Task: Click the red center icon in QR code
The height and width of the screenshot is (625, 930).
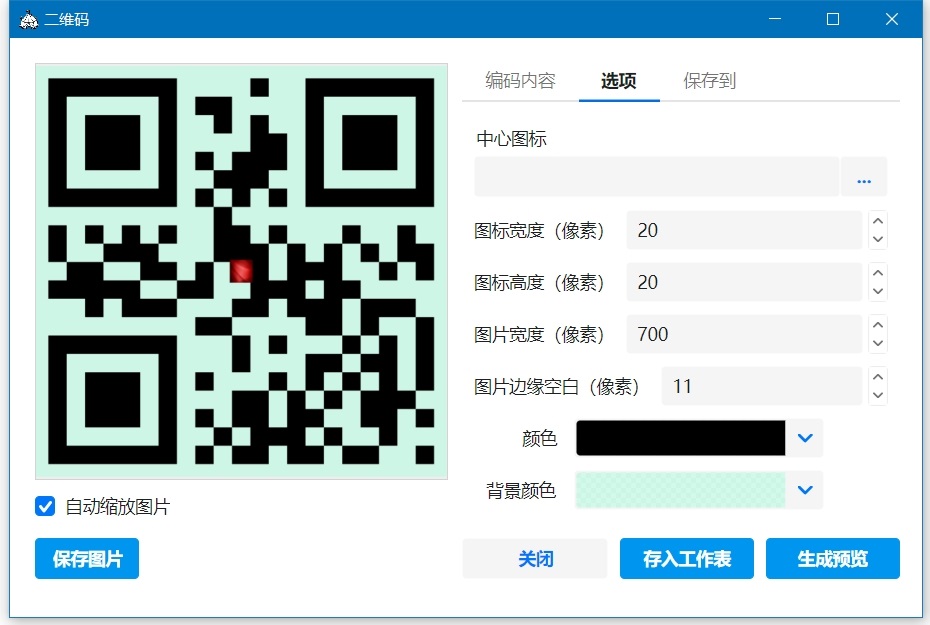Action: tap(241, 271)
